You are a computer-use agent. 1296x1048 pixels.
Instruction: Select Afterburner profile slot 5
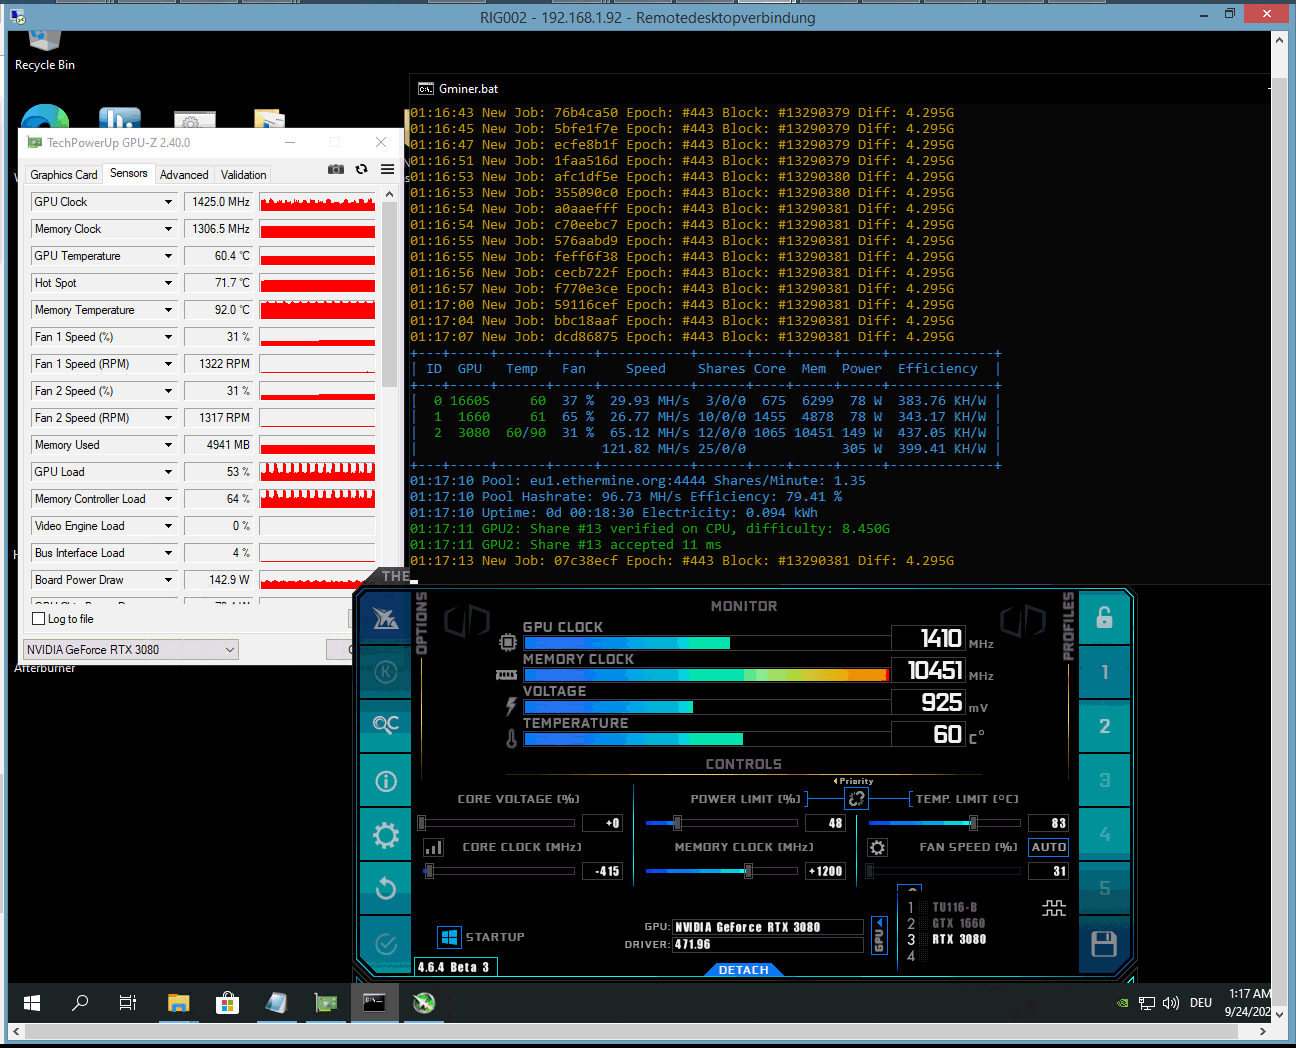tap(1104, 888)
